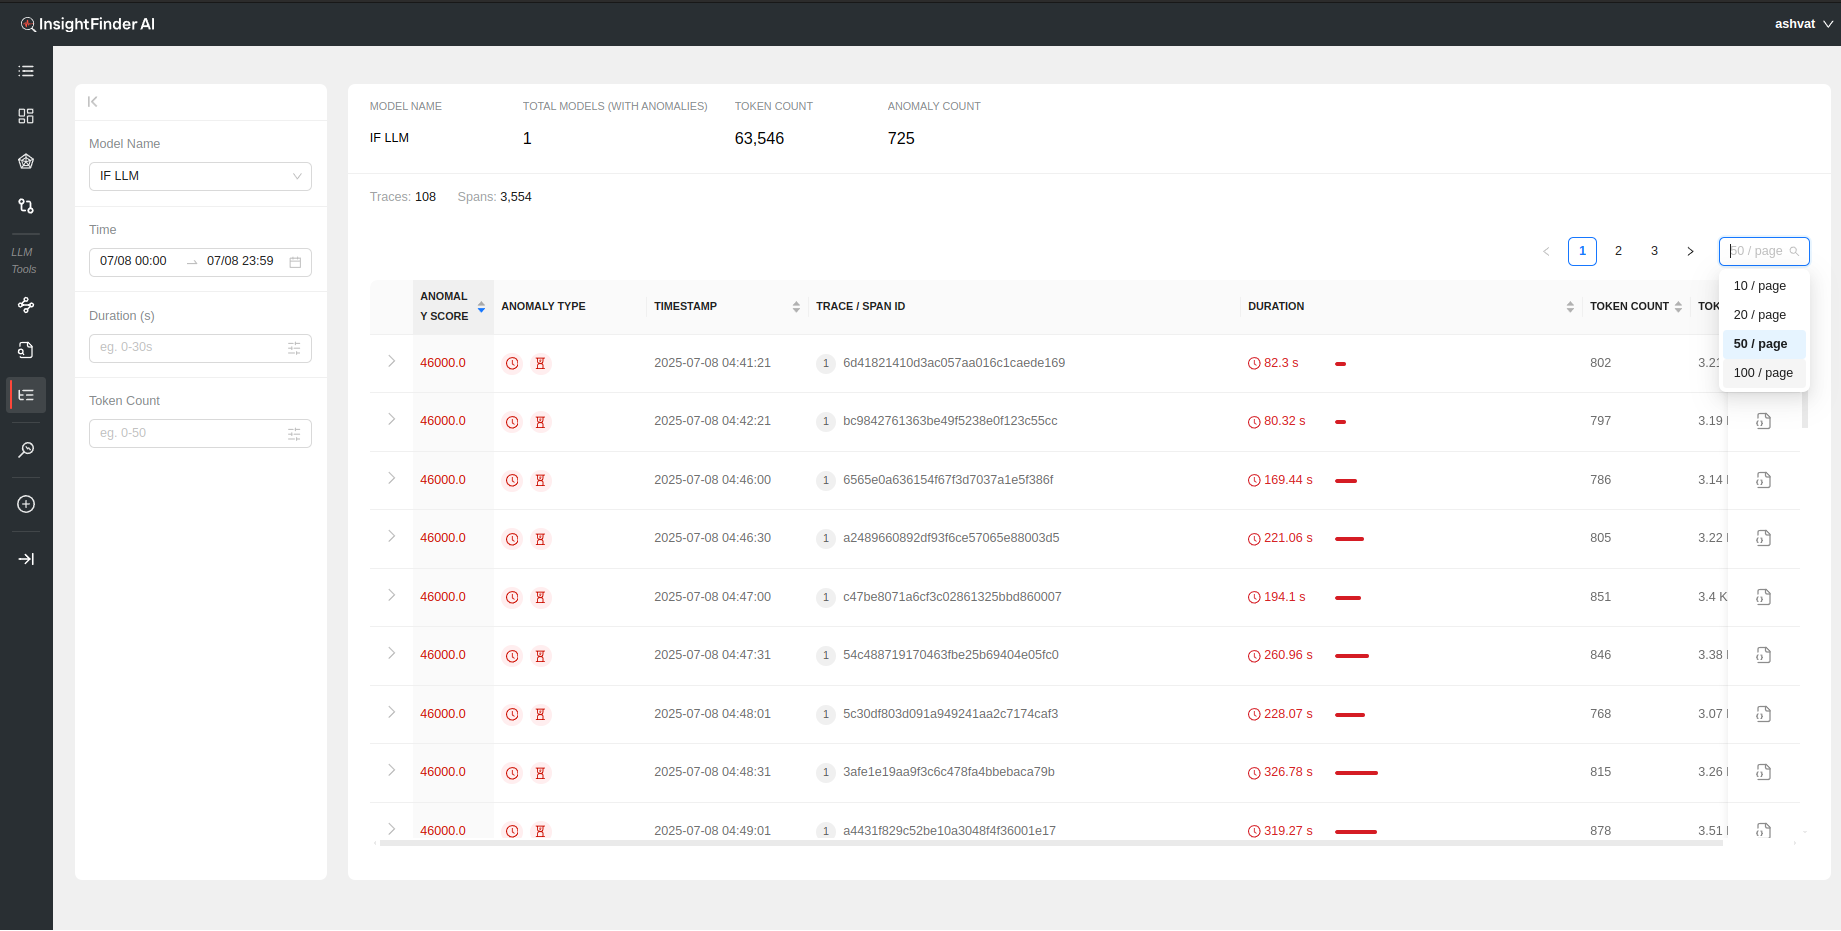Click the circled plus icon in sidebar
1841x931 pixels.
pyautogui.click(x=26, y=504)
